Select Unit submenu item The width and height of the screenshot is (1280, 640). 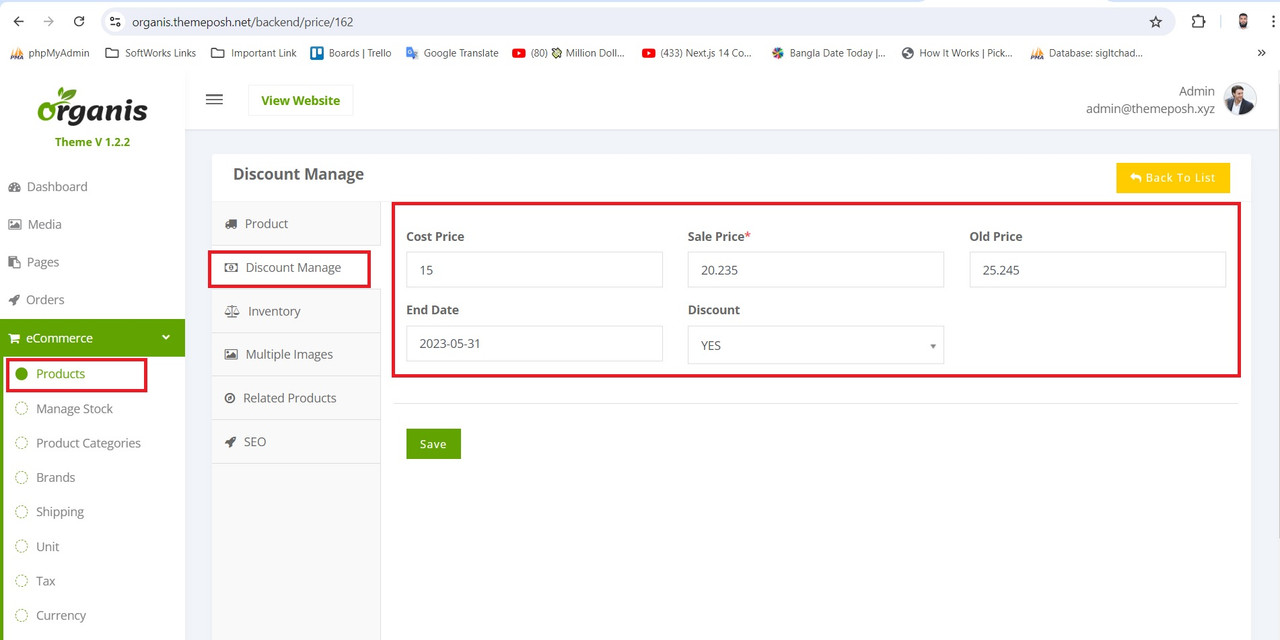(48, 547)
